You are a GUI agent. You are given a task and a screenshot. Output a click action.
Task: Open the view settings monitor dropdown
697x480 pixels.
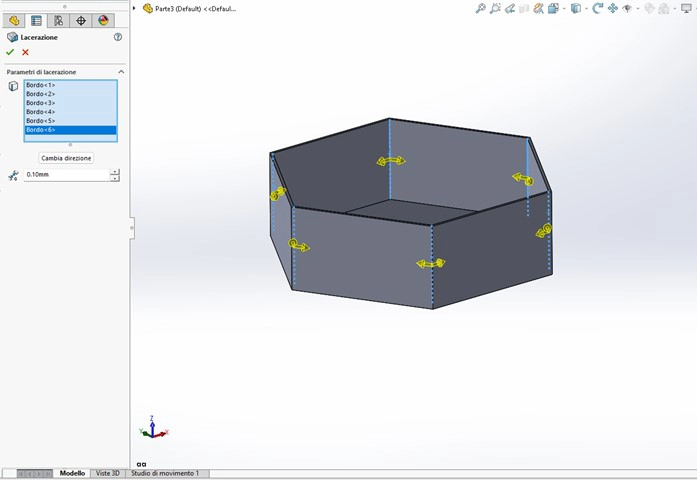pos(684,8)
